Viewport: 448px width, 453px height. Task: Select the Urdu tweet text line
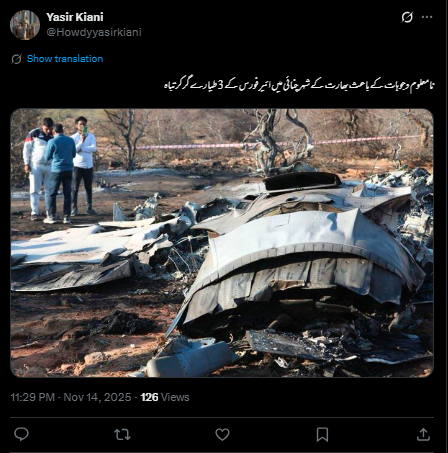[299, 85]
